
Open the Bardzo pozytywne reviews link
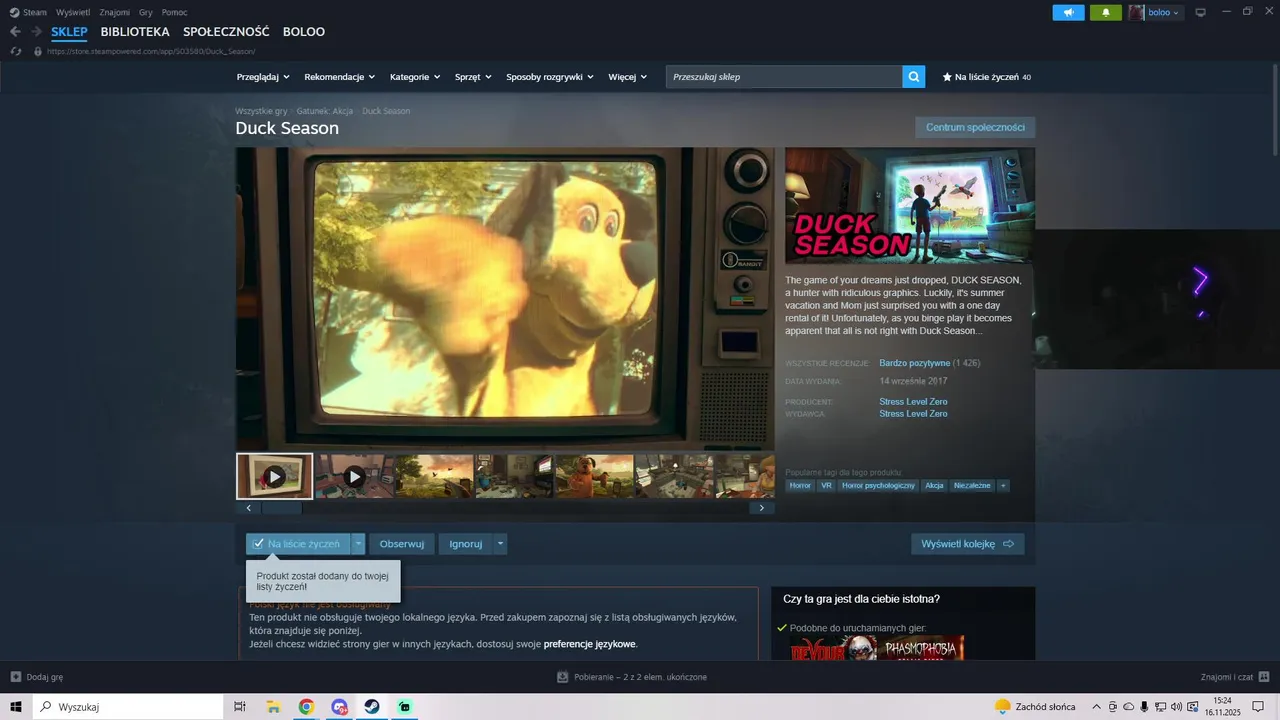[914, 363]
